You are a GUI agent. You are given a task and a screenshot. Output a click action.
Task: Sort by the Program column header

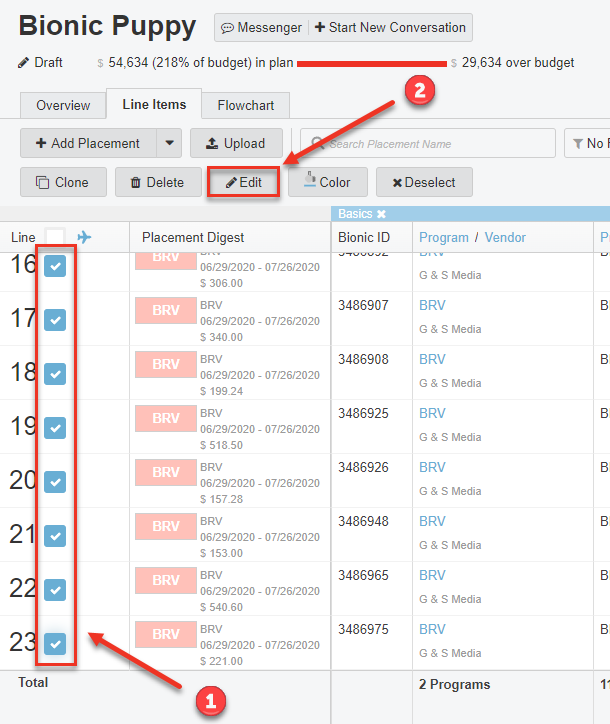pyautogui.click(x=444, y=237)
